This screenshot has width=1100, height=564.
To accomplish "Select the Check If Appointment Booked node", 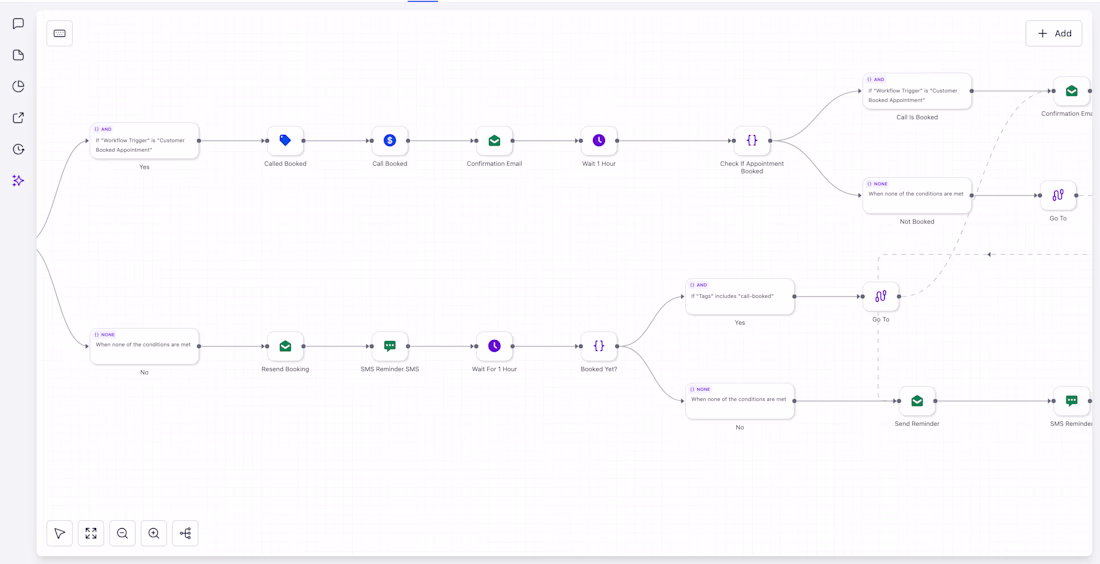I will (752, 141).
